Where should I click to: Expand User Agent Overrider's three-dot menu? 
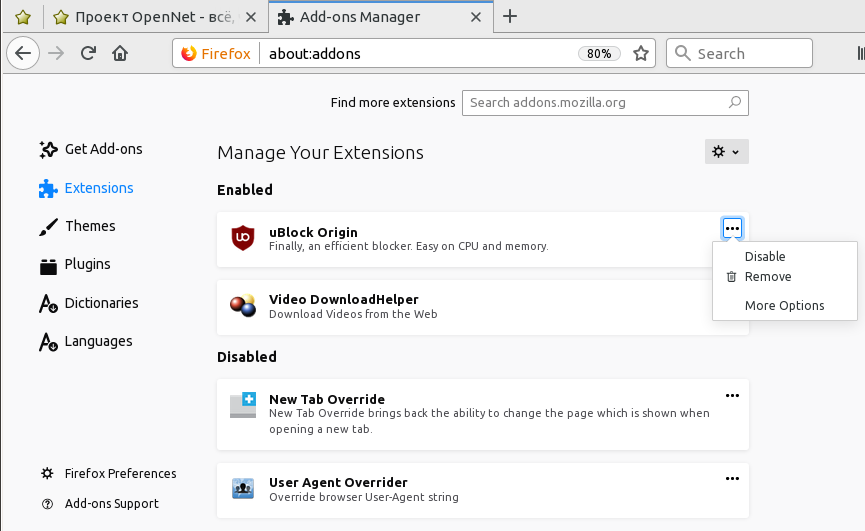732,479
